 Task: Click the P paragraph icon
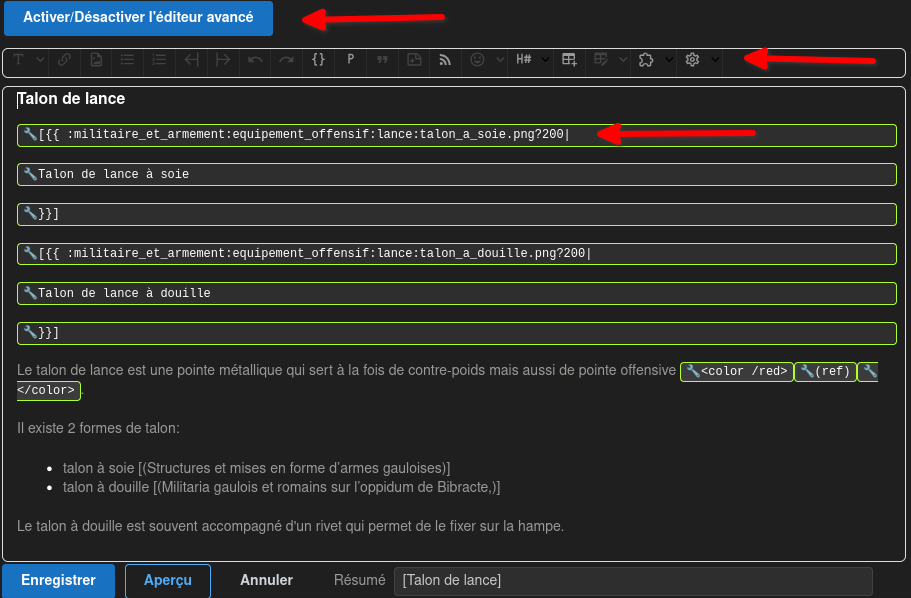pos(350,59)
